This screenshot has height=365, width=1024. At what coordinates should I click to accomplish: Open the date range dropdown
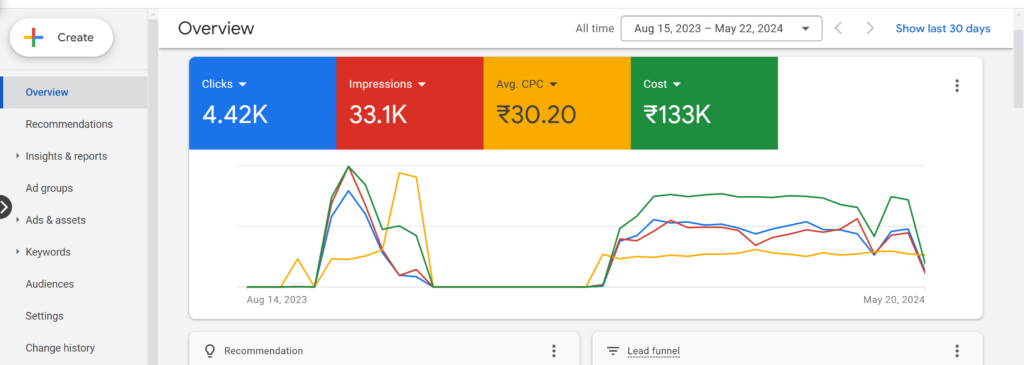click(x=721, y=29)
